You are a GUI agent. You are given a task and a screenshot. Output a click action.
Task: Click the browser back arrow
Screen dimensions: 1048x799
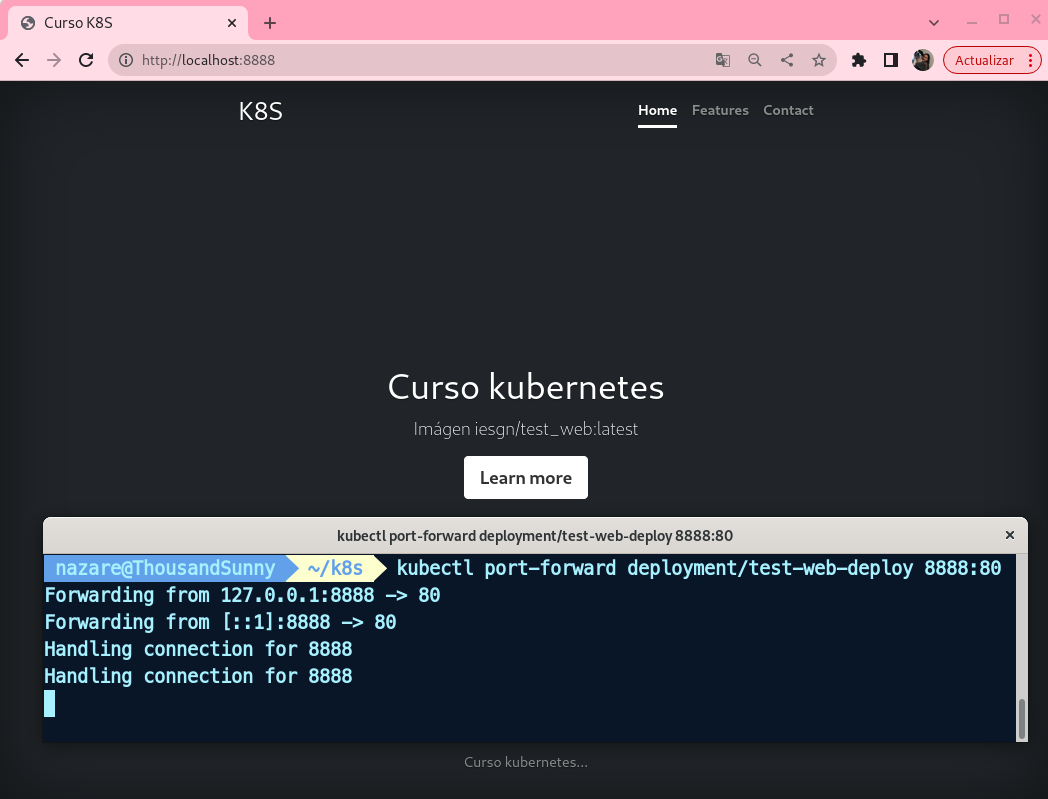tap(22, 60)
